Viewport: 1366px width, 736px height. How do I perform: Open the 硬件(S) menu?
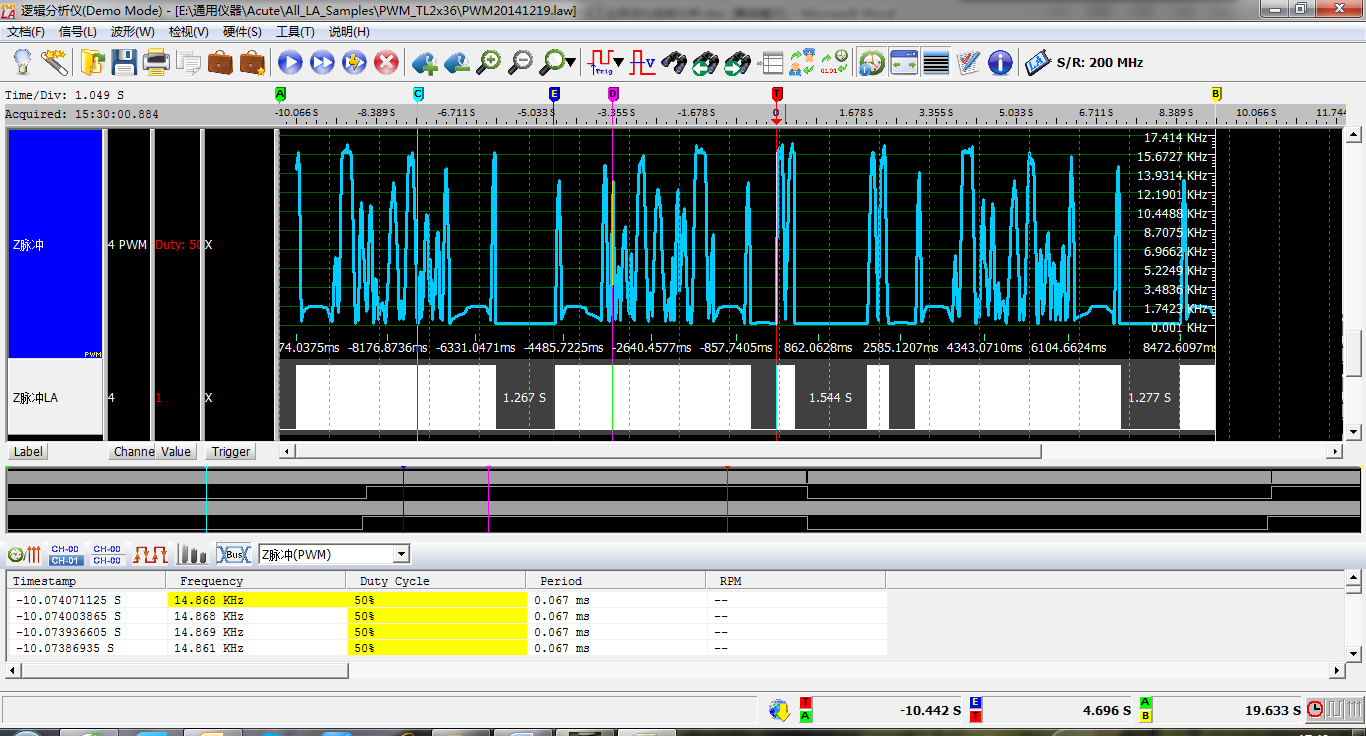pyautogui.click(x=242, y=32)
